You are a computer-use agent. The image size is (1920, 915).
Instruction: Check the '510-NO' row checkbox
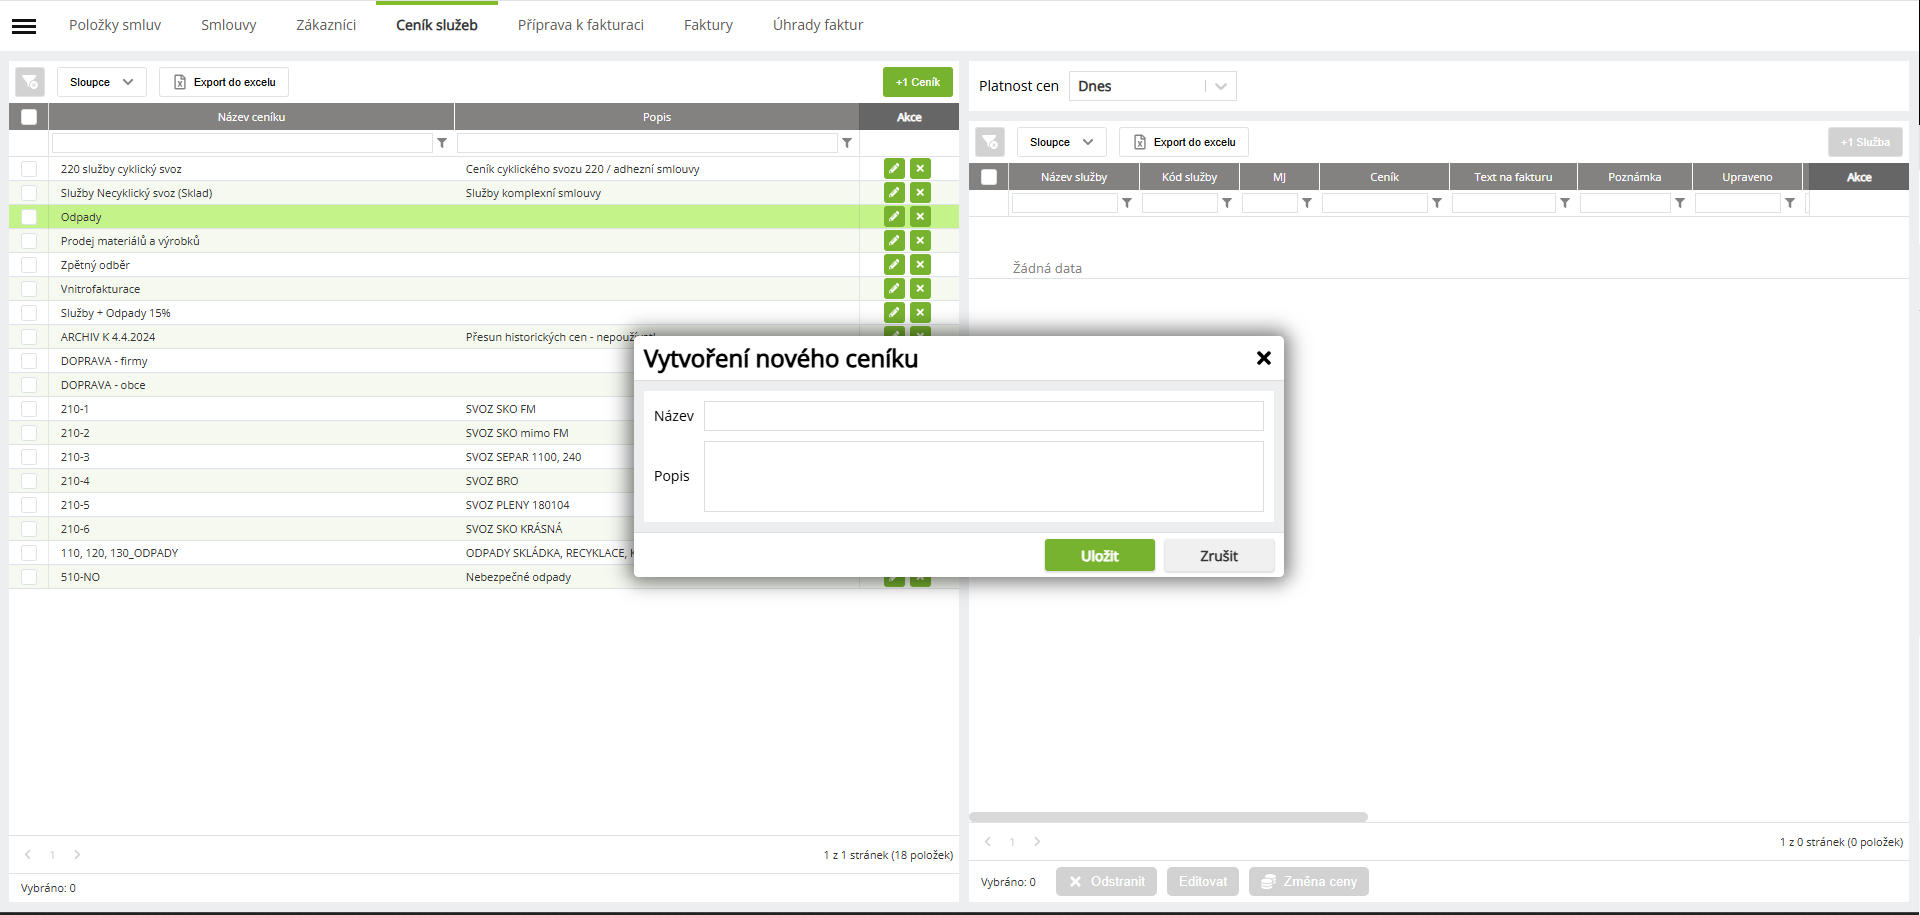pyautogui.click(x=29, y=577)
